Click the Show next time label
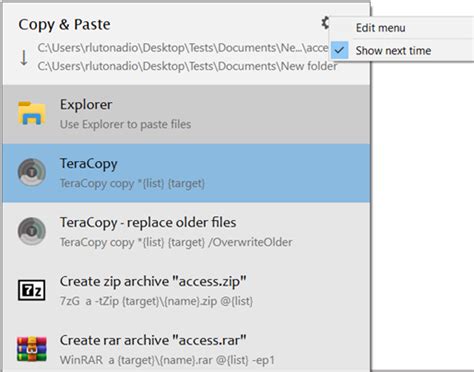Image resolution: width=474 pixels, height=372 pixels. coord(393,51)
